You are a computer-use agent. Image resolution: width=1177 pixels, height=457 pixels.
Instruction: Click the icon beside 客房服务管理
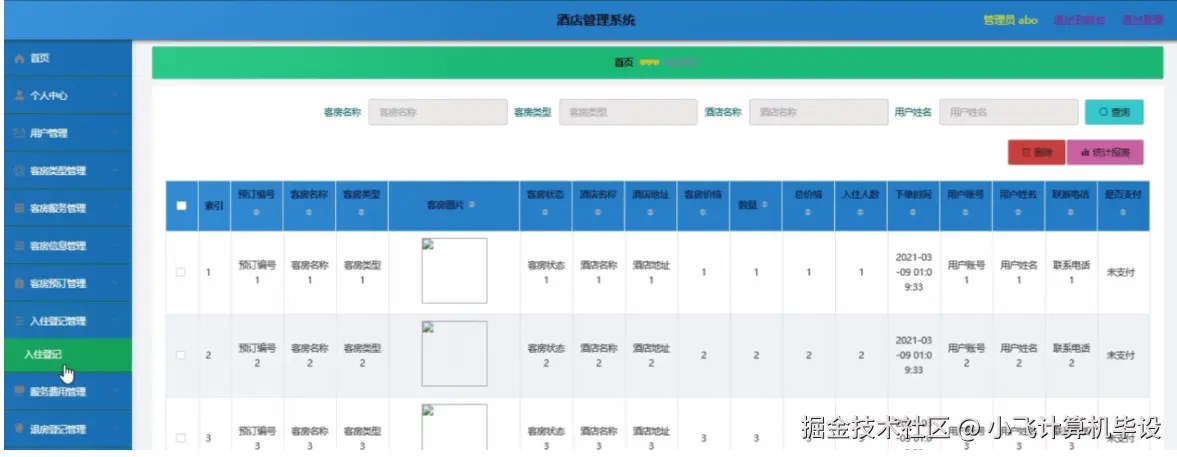coord(20,209)
